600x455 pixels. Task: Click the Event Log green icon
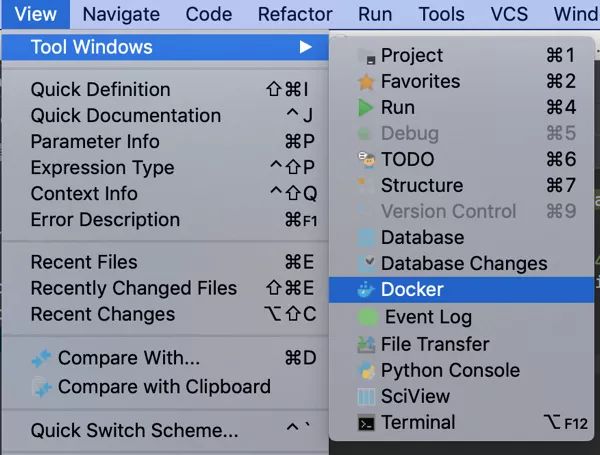click(x=367, y=317)
